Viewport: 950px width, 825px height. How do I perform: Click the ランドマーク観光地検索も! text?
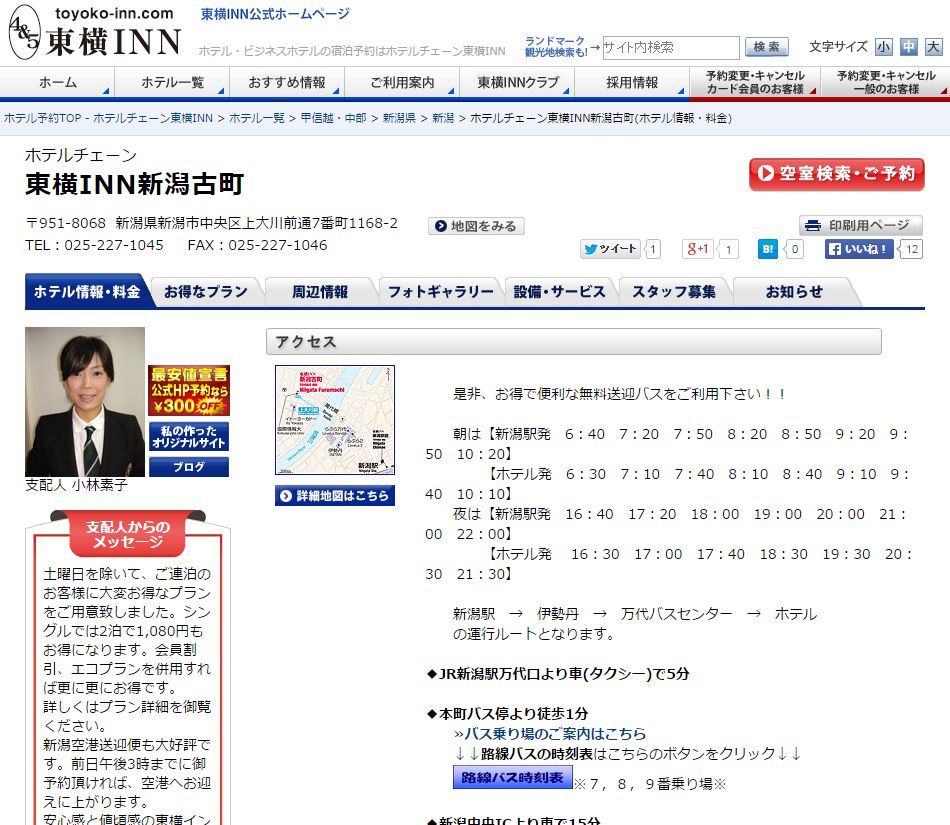(556, 47)
